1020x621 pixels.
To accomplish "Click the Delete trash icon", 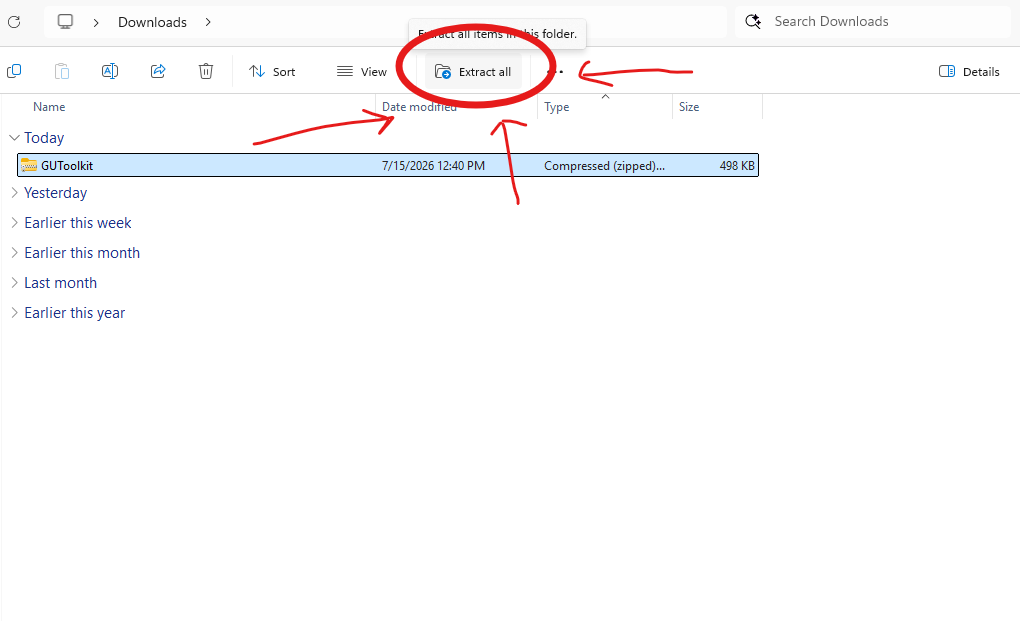I will pos(206,71).
